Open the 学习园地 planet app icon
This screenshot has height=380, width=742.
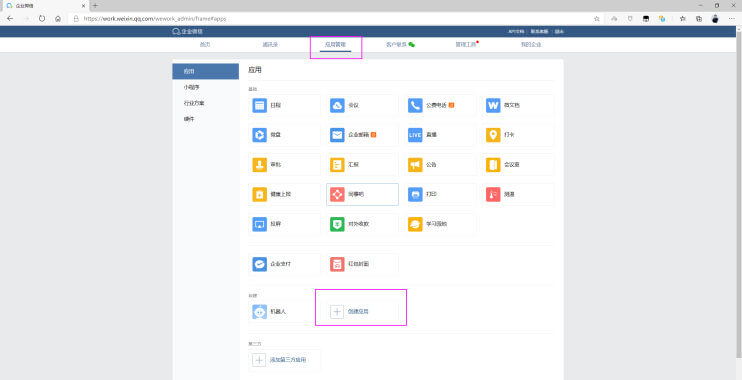[415, 224]
